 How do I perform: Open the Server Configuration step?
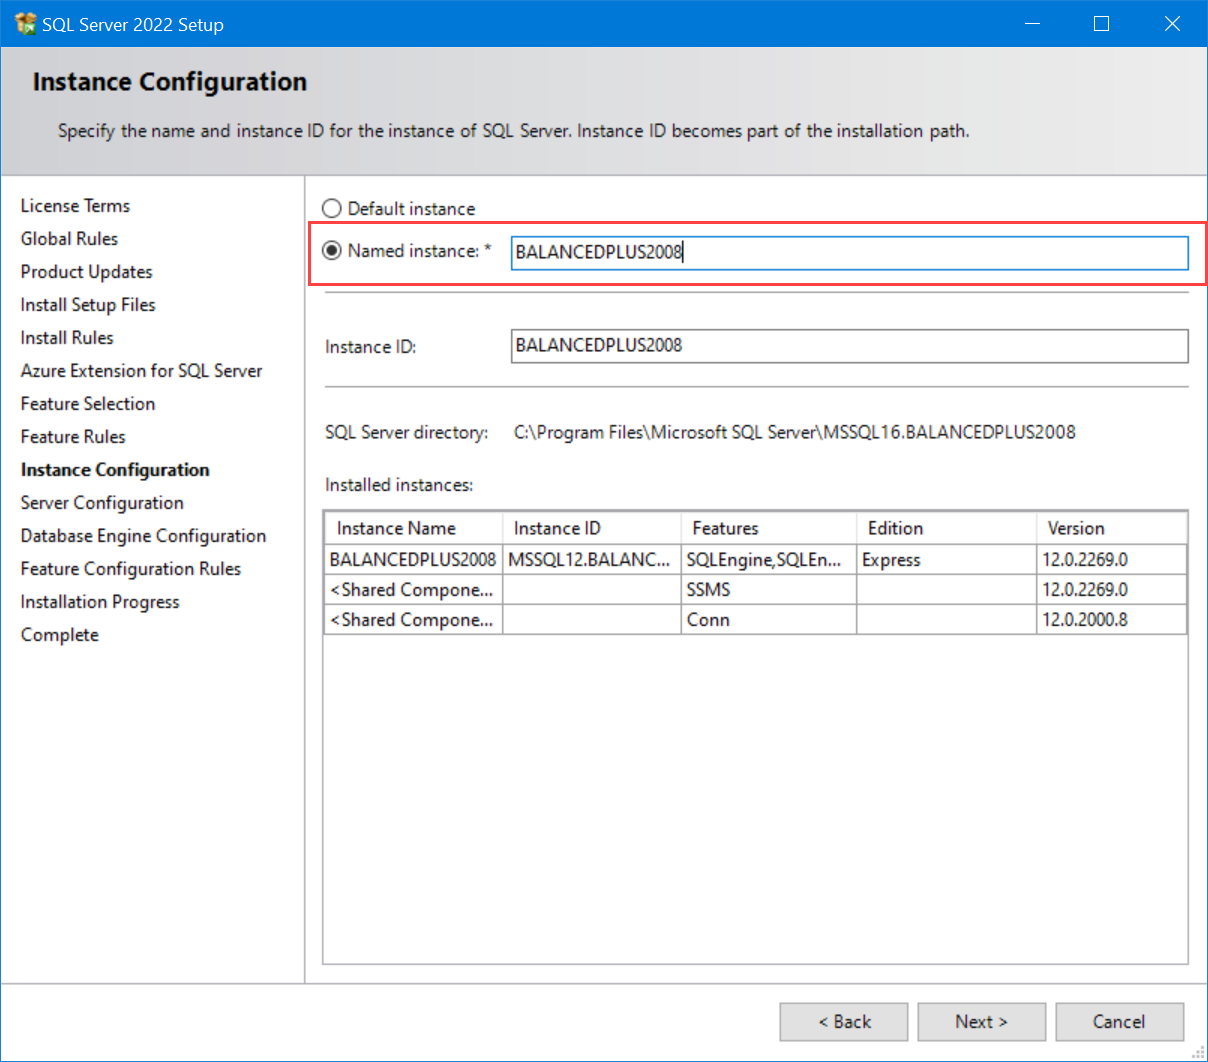[x=101, y=502]
